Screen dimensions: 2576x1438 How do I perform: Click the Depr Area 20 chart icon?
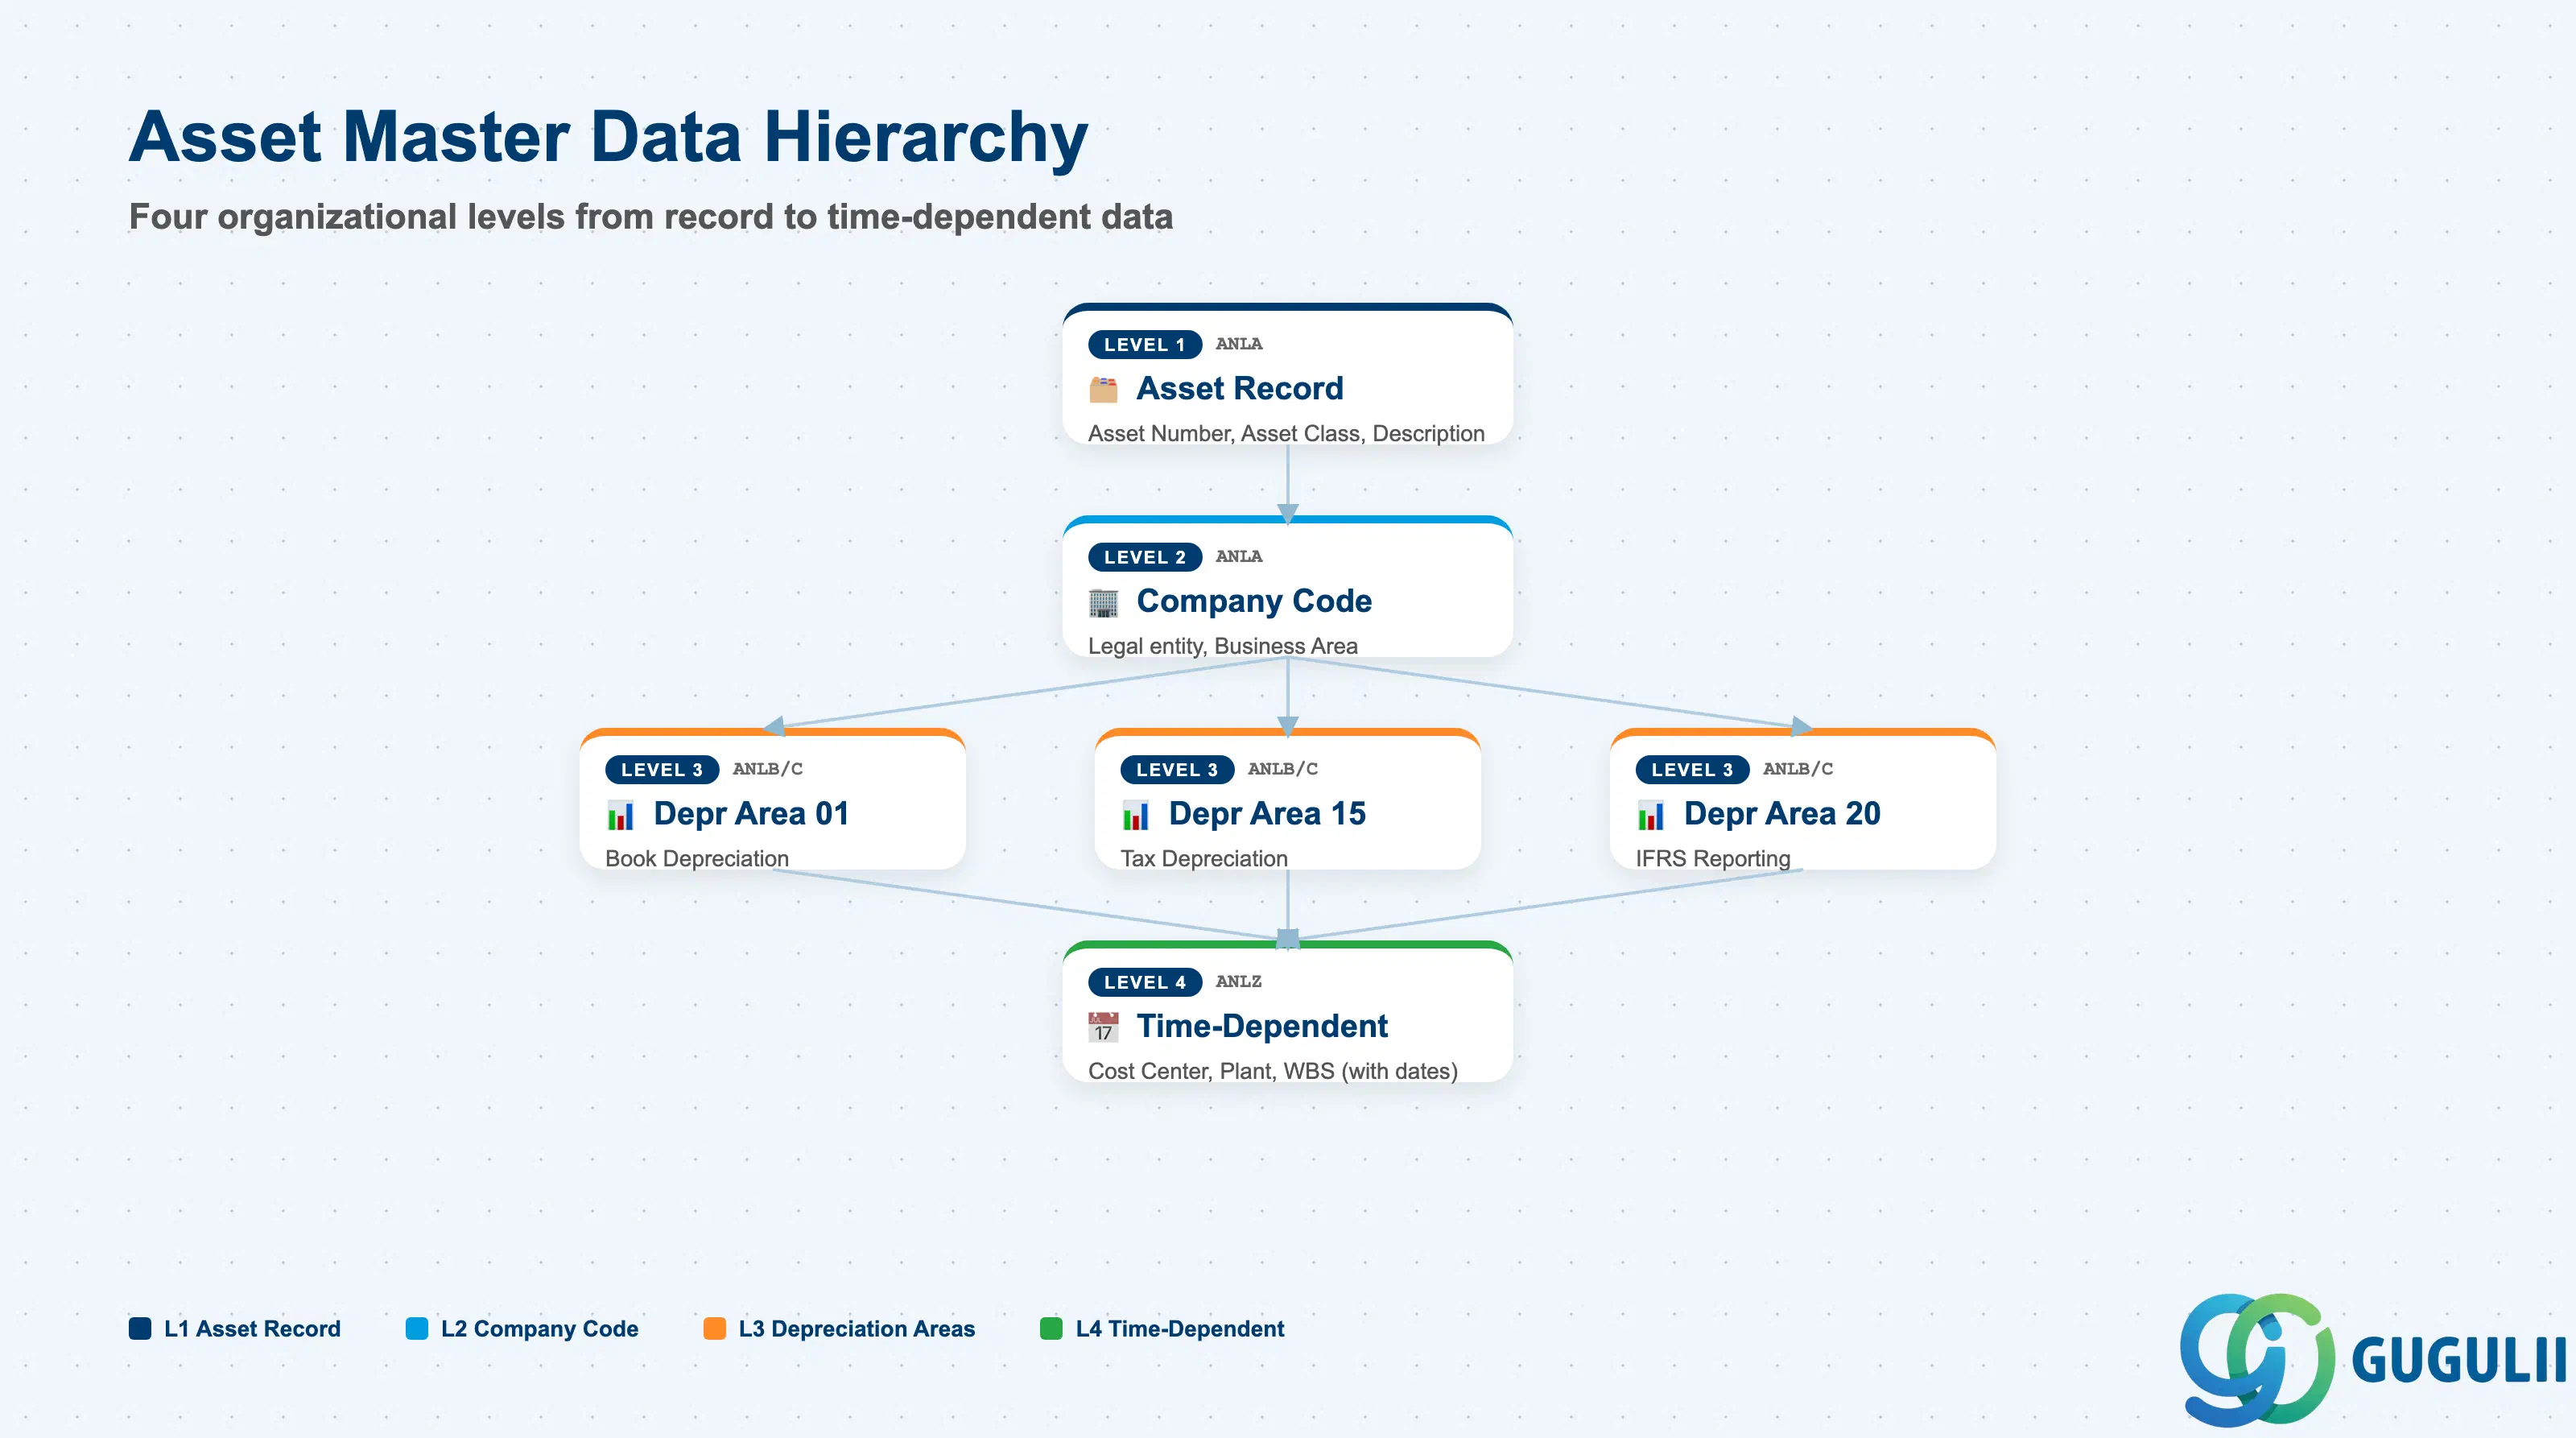click(1650, 815)
